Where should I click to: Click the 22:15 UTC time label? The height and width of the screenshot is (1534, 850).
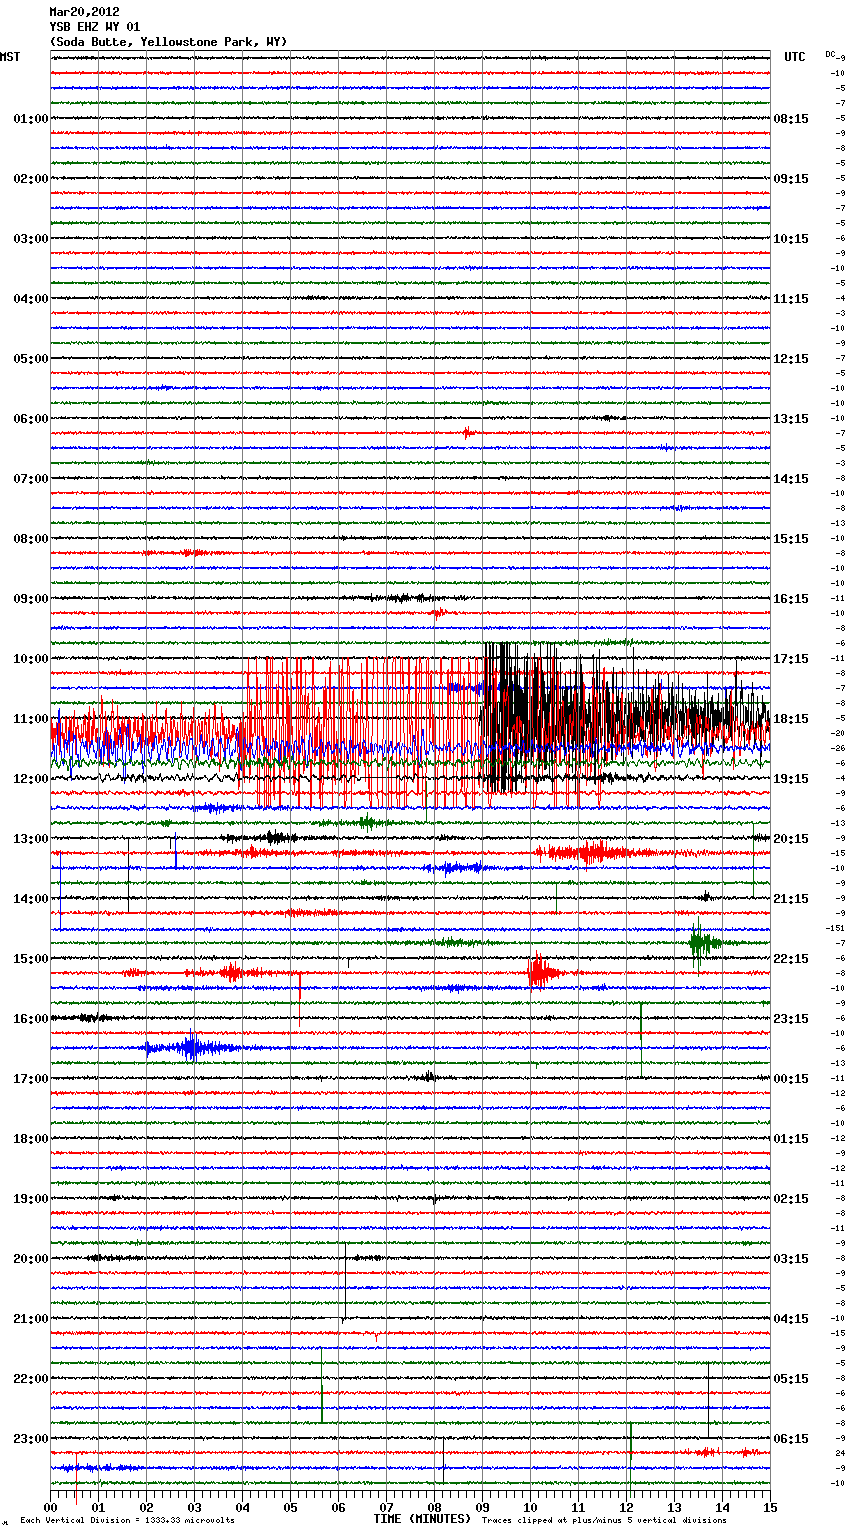tap(791, 959)
